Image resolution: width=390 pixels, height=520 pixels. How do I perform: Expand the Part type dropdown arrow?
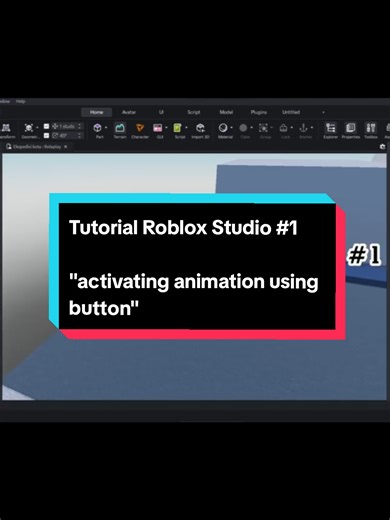pos(106,128)
